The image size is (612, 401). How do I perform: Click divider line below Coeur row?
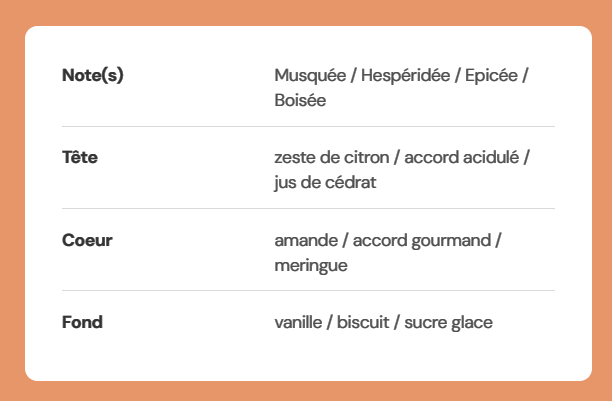(308, 291)
